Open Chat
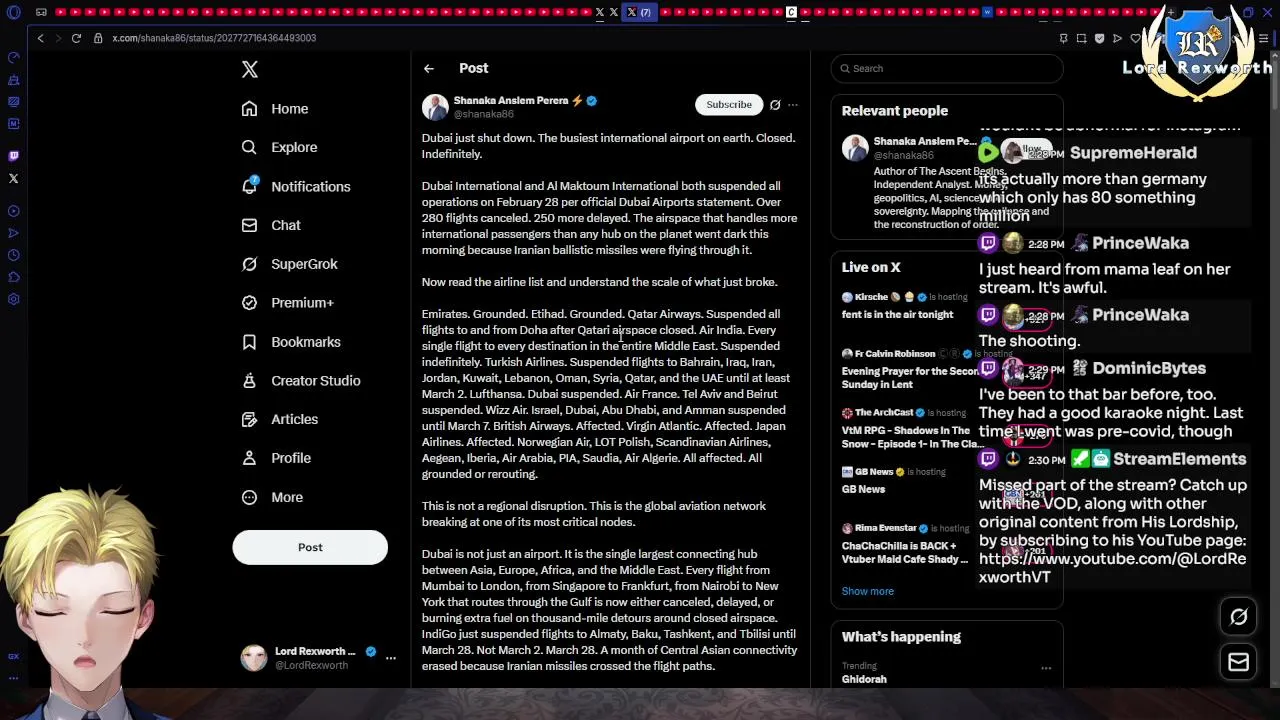Viewport: 1280px width, 720px height. click(271, 225)
